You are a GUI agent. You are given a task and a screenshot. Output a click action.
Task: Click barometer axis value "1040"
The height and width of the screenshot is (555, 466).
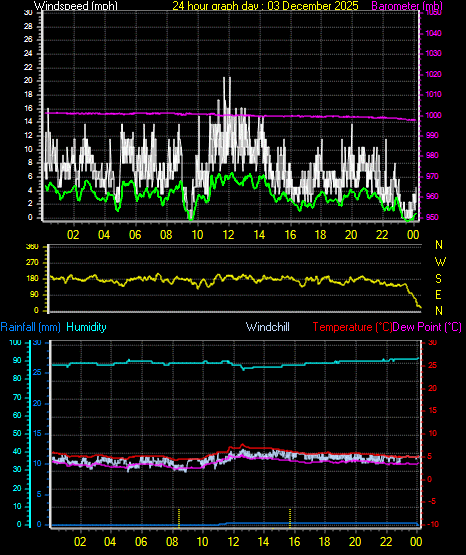click(433, 33)
